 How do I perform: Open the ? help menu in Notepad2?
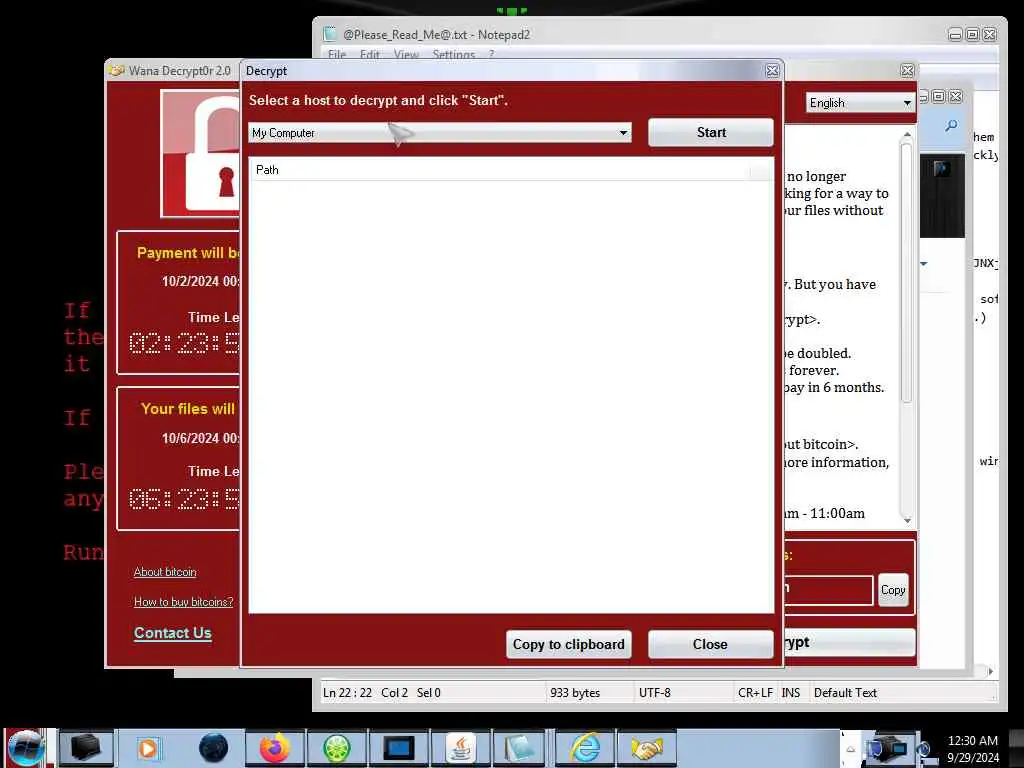(x=492, y=55)
